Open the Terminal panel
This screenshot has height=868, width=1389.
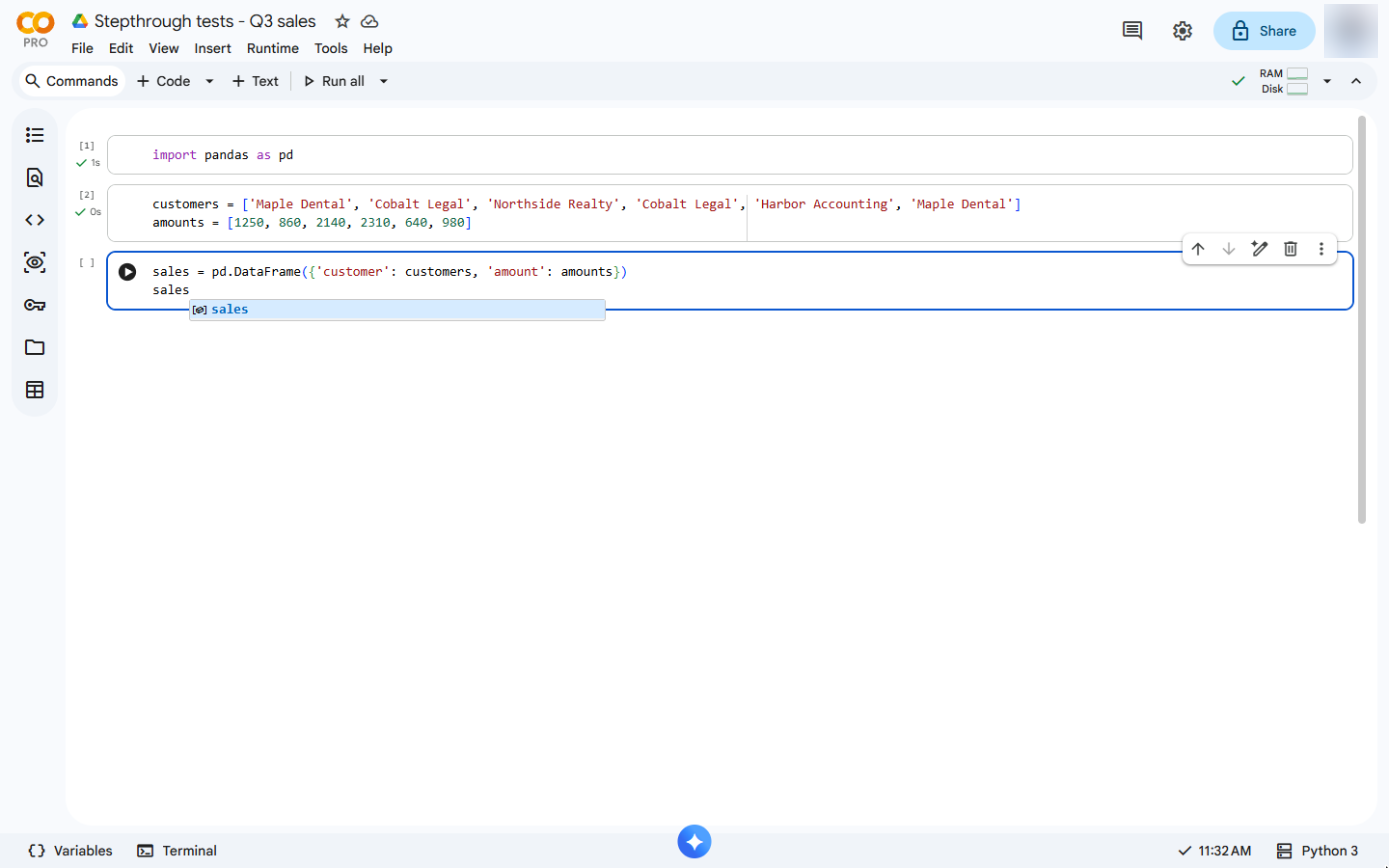pos(177,851)
